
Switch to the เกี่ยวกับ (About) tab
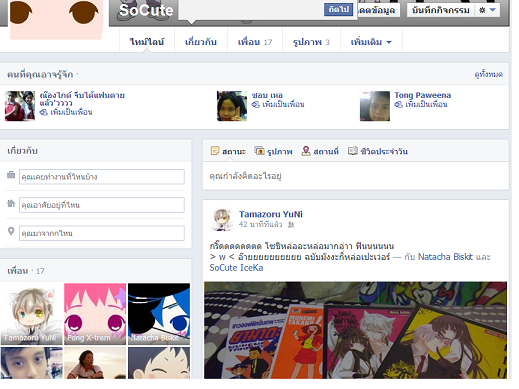click(x=201, y=42)
